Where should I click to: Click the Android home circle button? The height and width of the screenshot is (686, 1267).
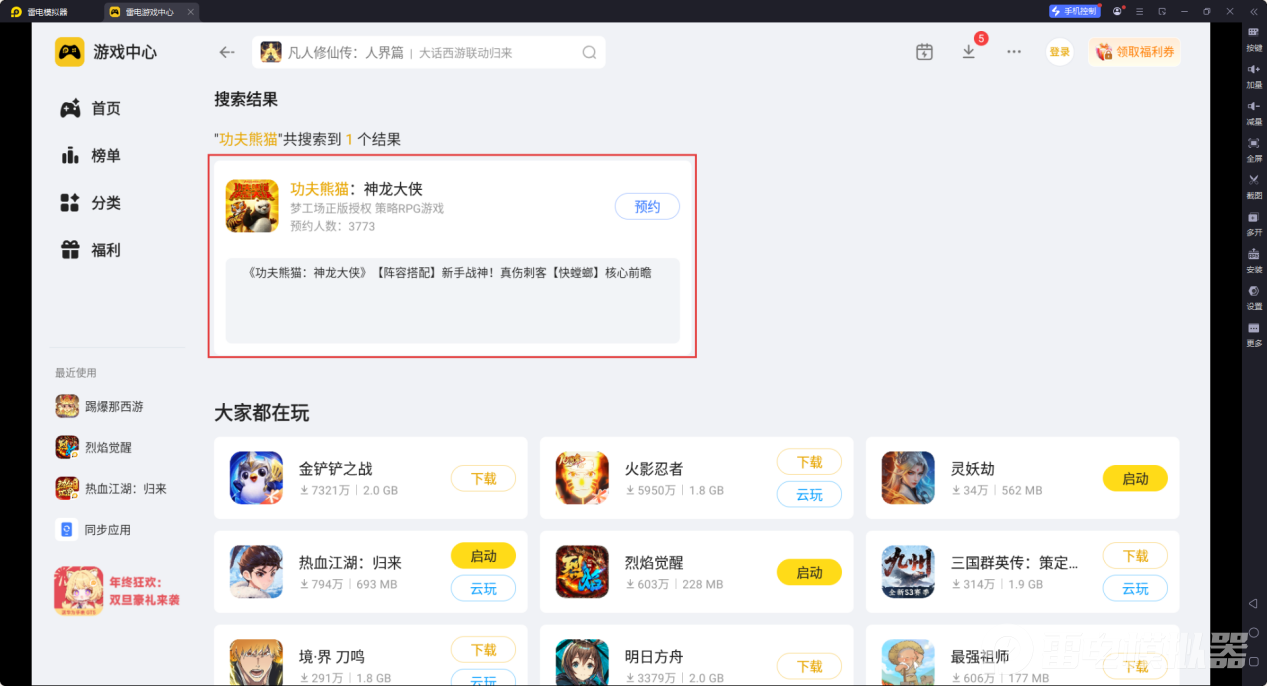(1254, 633)
